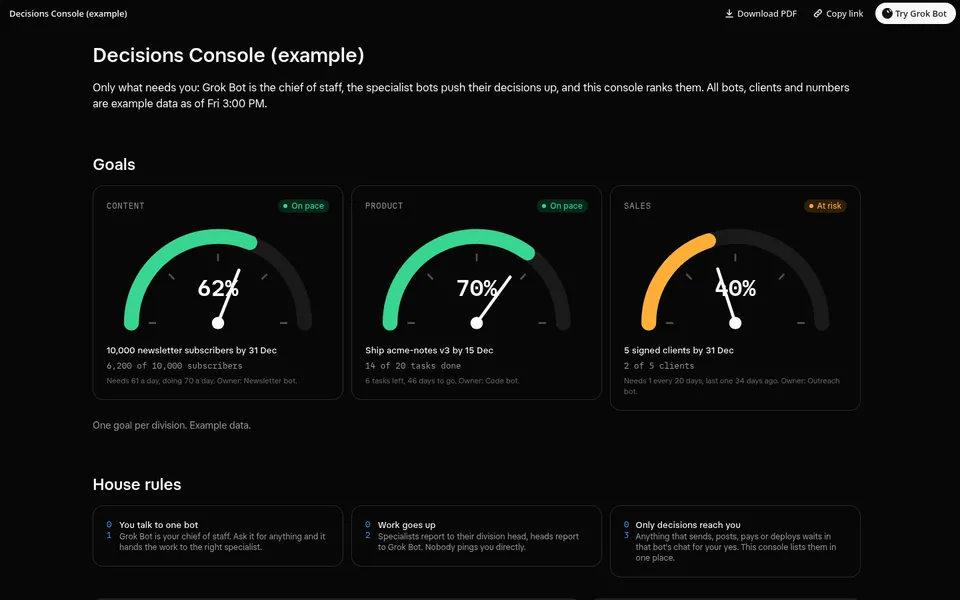
Task: Click '6,200 of 10,000 subscribers' text
Action: click(x=174, y=366)
